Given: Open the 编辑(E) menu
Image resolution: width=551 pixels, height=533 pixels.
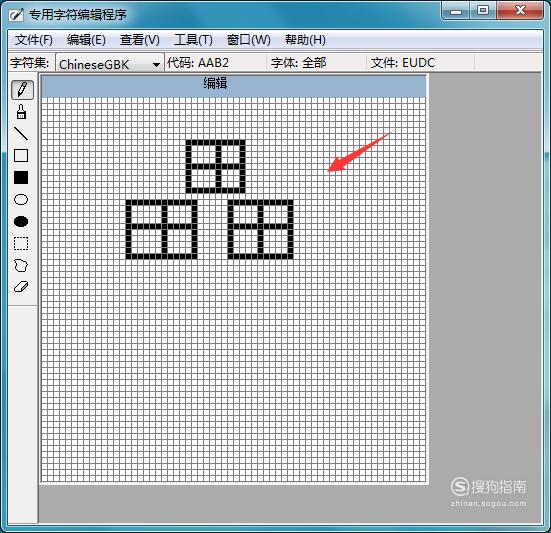Looking at the screenshot, I should 86,40.
